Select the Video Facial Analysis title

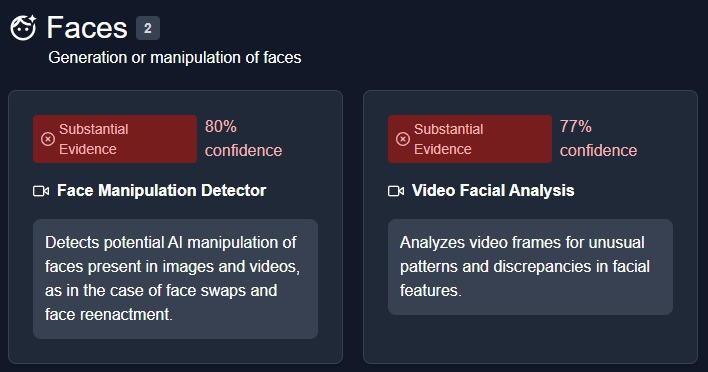[x=493, y=191]
